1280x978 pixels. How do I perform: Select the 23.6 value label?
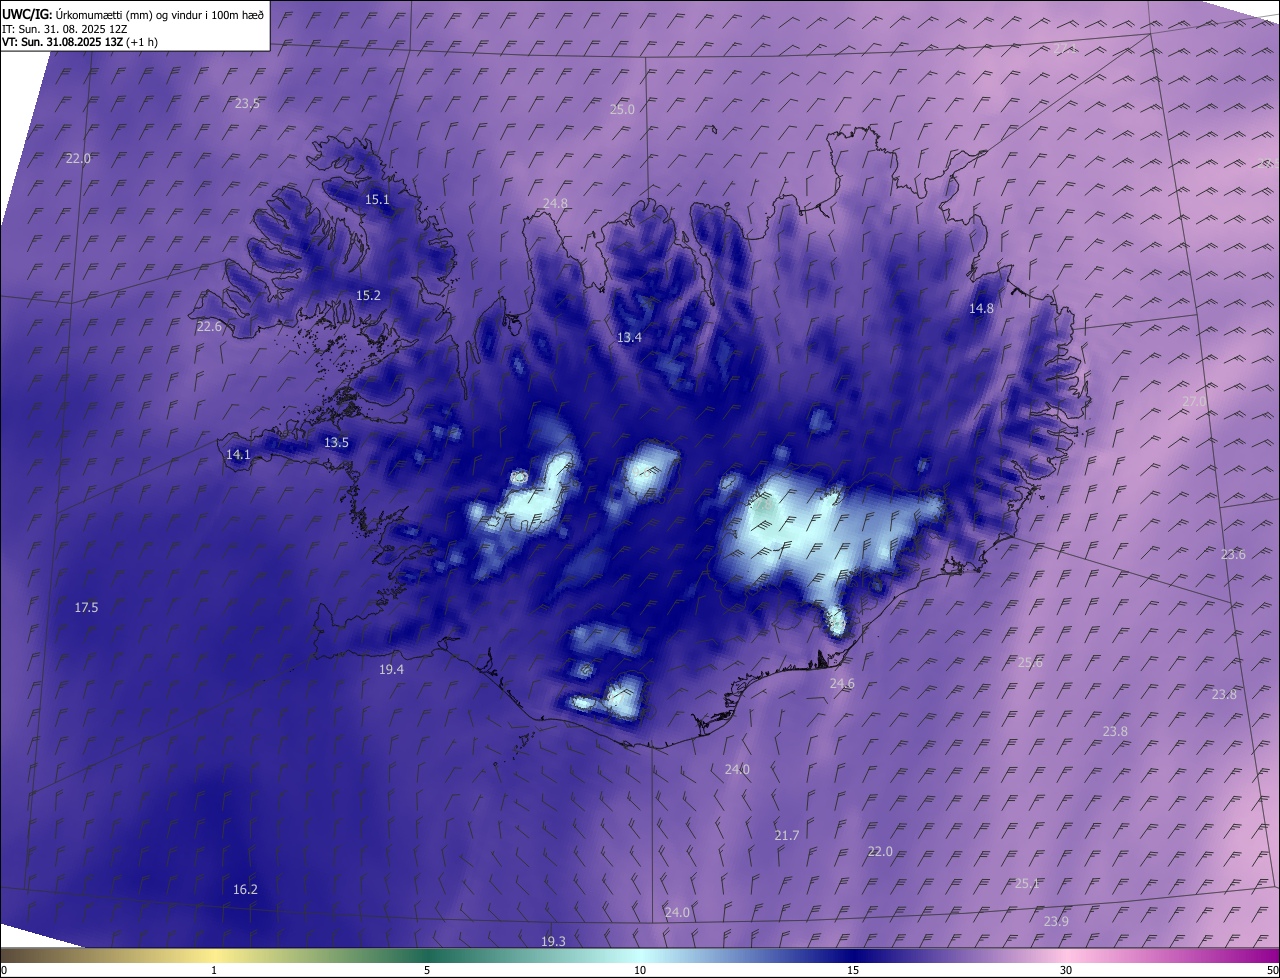[1233, 555]
